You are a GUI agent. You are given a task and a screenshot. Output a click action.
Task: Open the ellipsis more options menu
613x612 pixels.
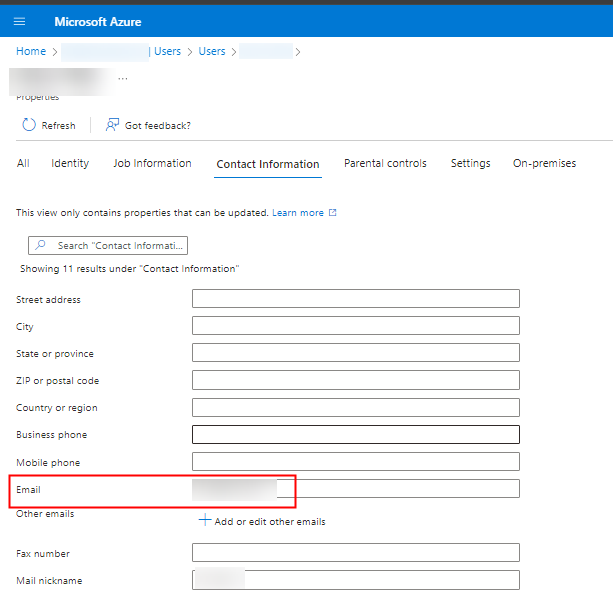pos(123,77)
